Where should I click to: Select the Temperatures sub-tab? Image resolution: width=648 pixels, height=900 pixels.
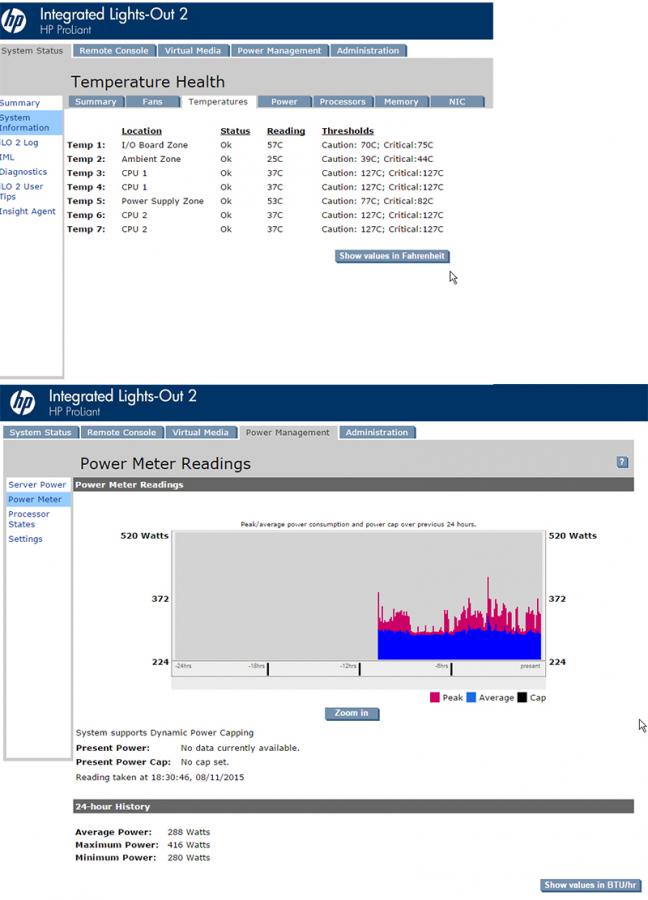coord(218,102)
